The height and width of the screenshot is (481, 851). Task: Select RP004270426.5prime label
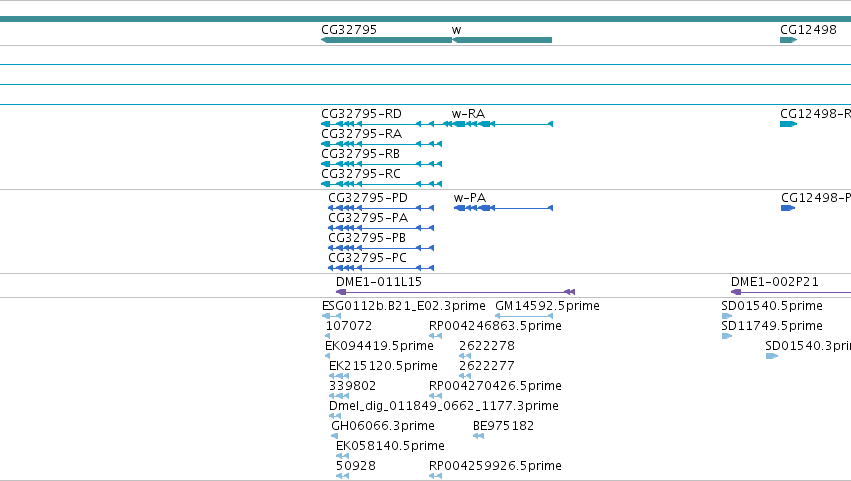pyautogui.click(x=495, y=387)
